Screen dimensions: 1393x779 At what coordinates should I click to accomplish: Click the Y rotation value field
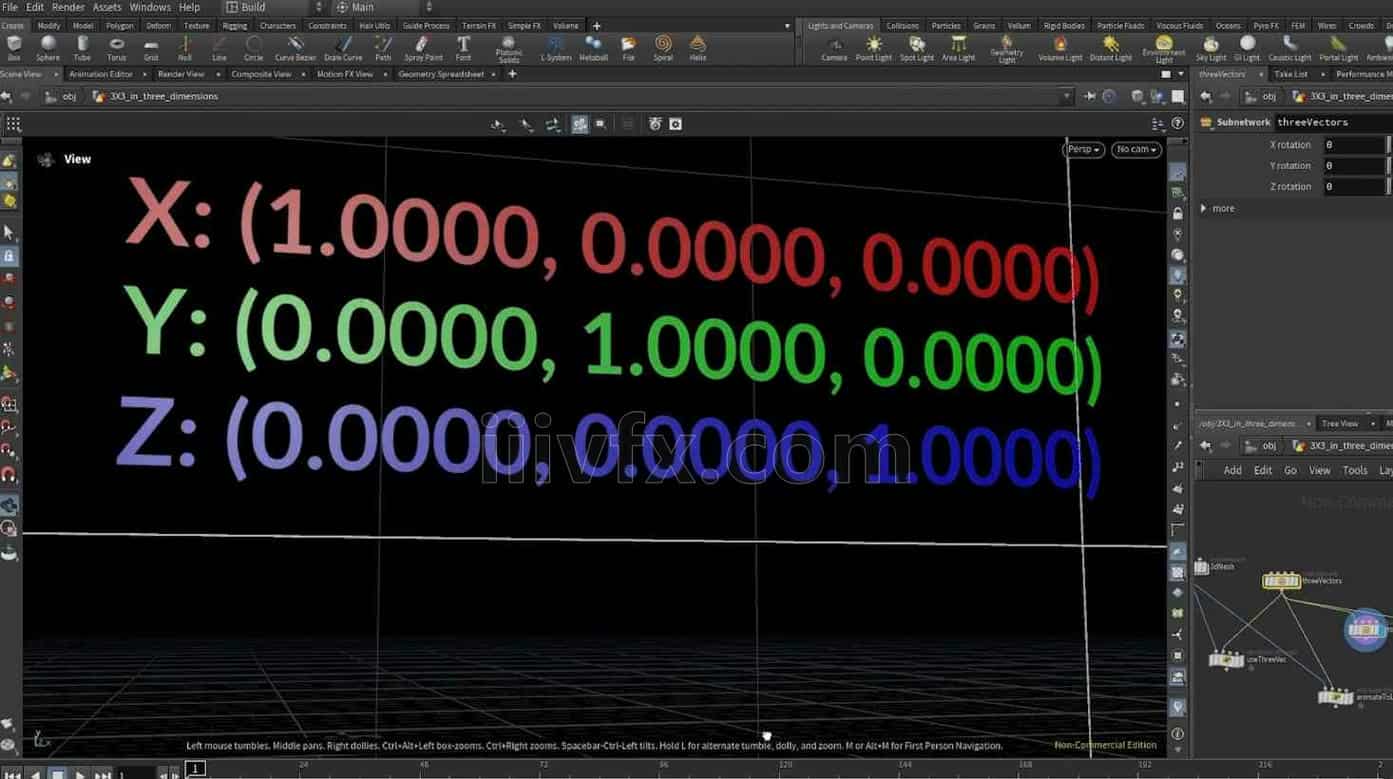coord(1354,166)
